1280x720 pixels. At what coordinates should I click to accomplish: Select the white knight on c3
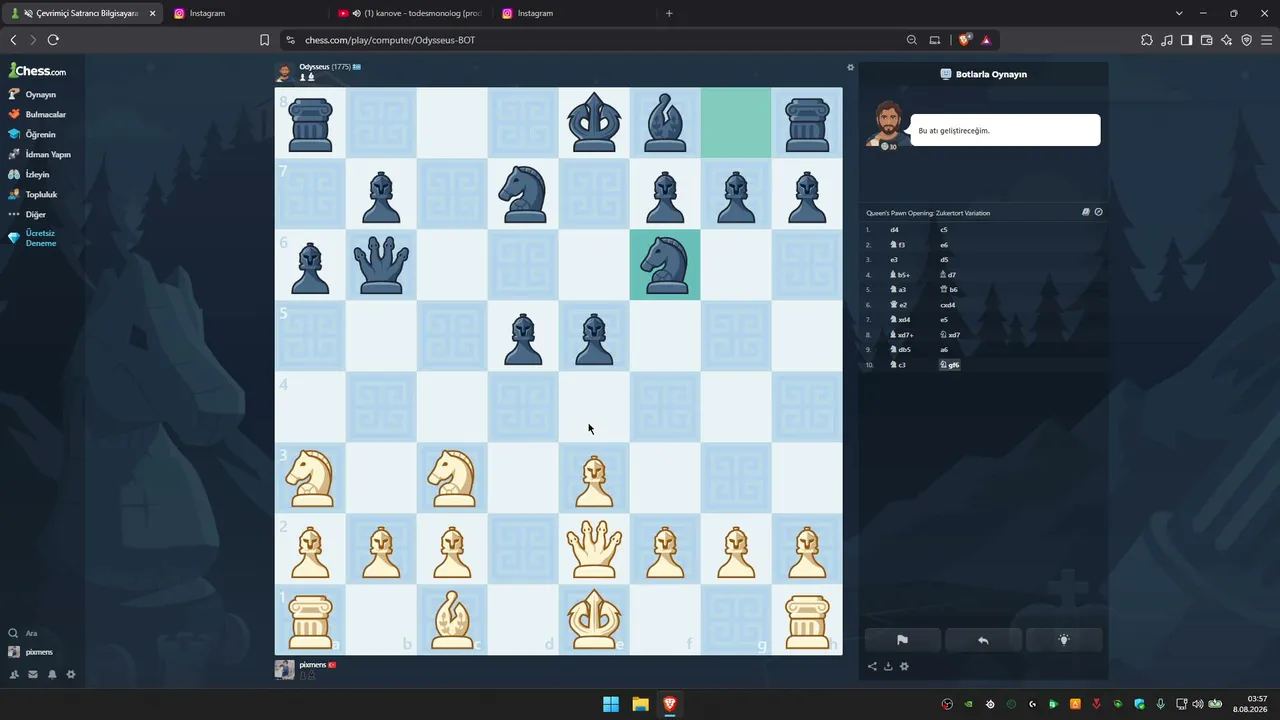coord(452,478)
